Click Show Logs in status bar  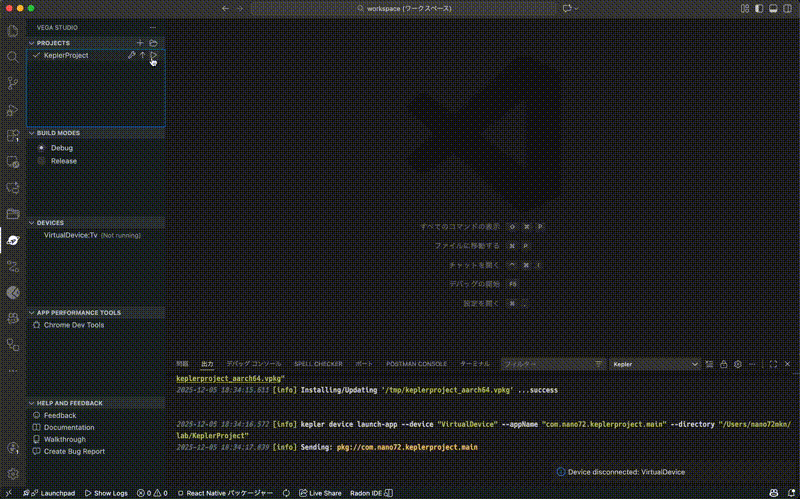tap(106, 493)
